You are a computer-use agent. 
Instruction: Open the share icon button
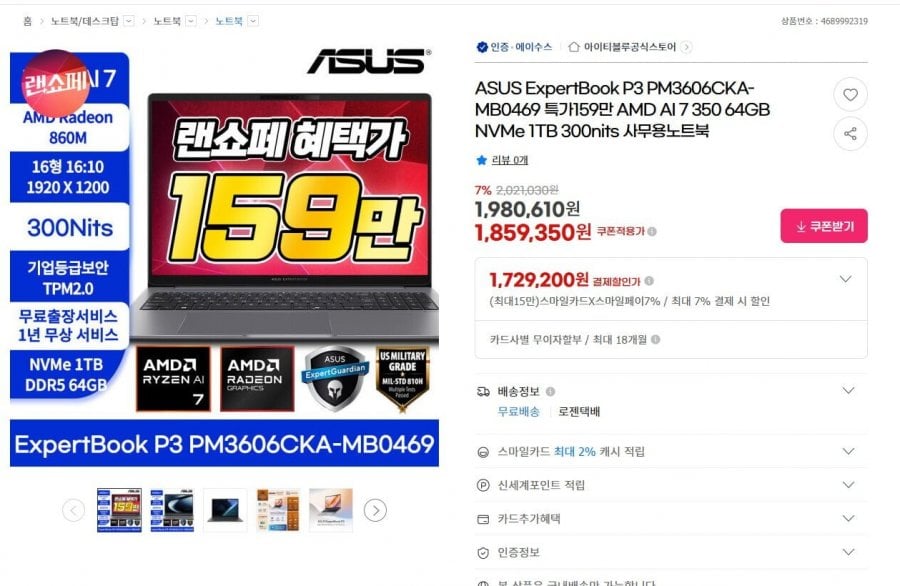click(850, 134)
